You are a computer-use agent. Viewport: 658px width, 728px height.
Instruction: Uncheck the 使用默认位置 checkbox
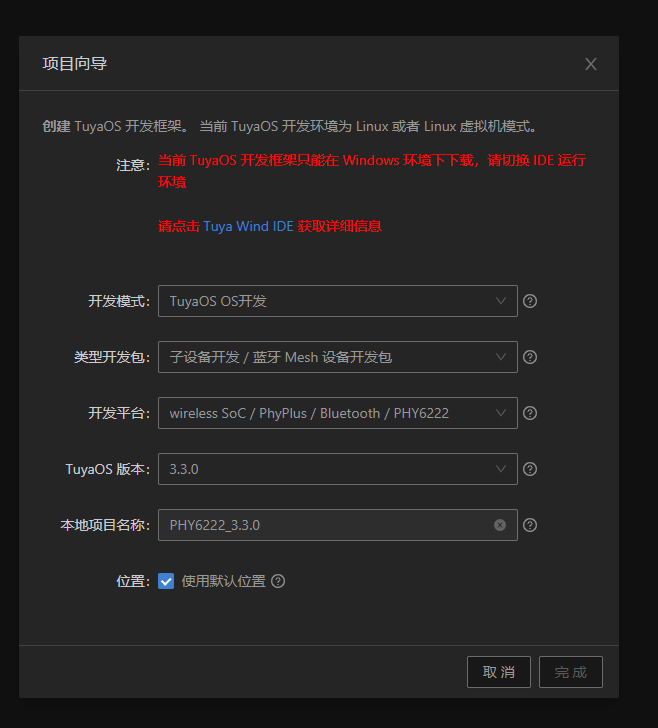166,581
